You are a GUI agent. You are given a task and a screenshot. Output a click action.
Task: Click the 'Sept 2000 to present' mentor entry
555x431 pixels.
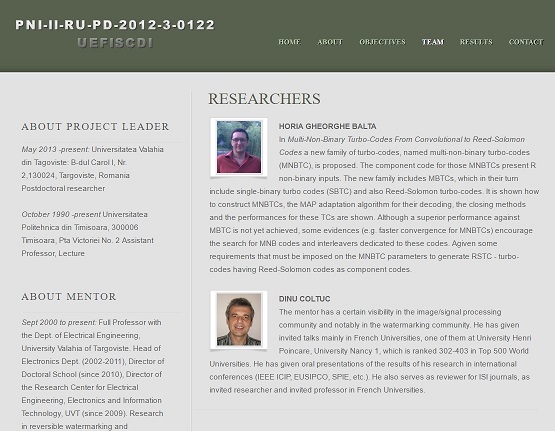[x=59, y=322]
